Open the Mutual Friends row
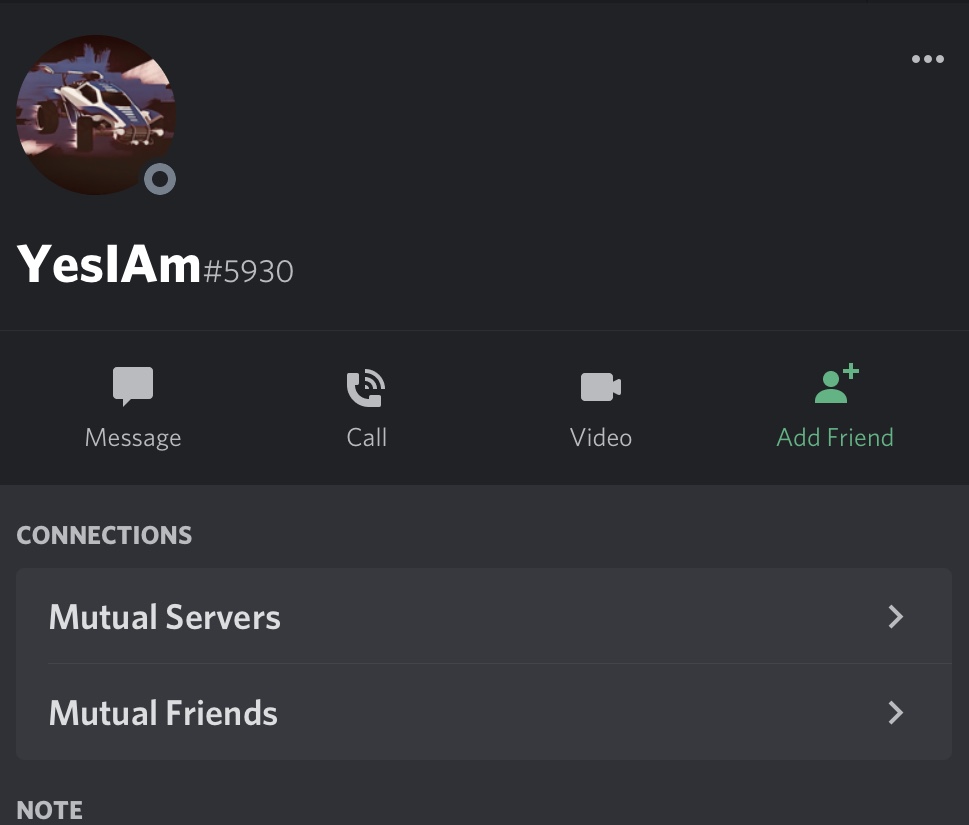 (x=484, y=713)
